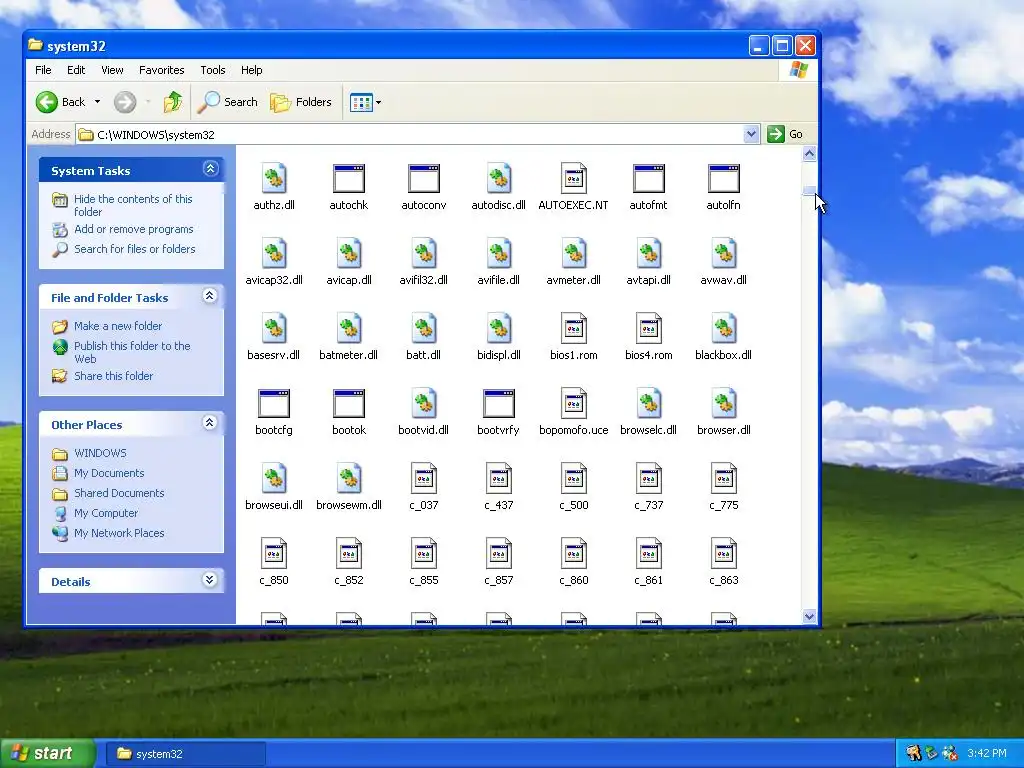Click the bopomofo.uce file icon
The height and width of the screenshot is (768, 1024).
click(x=573, y=404)
